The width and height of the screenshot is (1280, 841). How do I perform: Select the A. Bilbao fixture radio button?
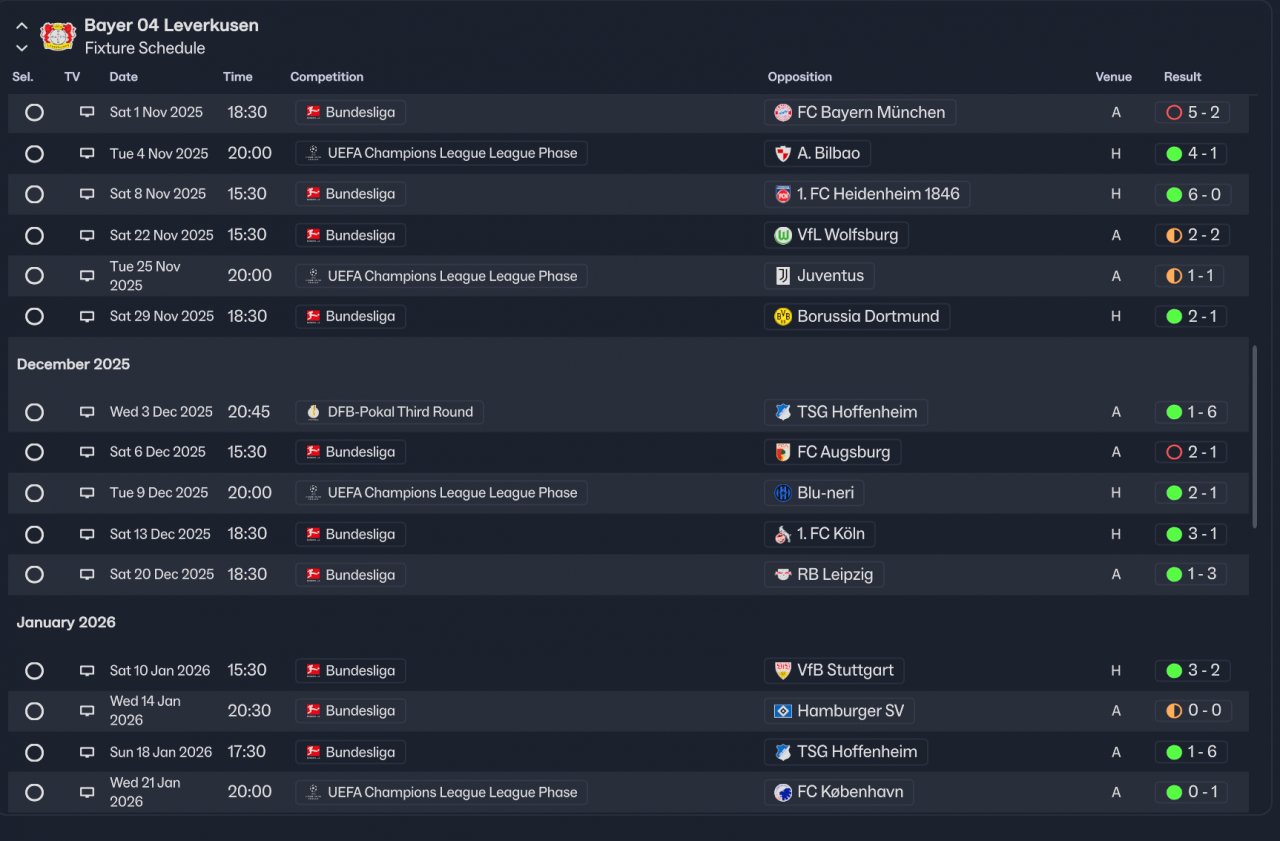(x=34, y=154)
